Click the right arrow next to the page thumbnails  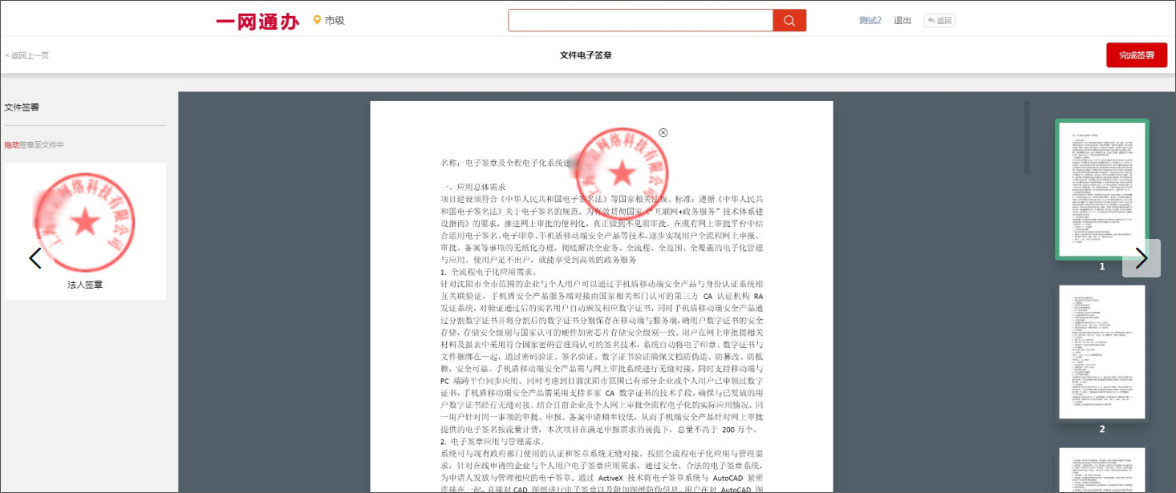(x=1142, y=258)
